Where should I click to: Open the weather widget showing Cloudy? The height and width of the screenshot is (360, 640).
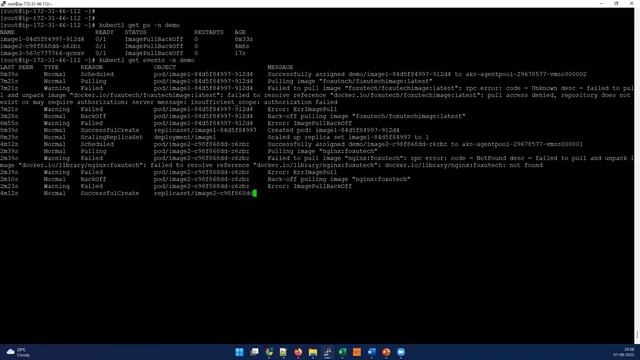click(x=18, y=352)
